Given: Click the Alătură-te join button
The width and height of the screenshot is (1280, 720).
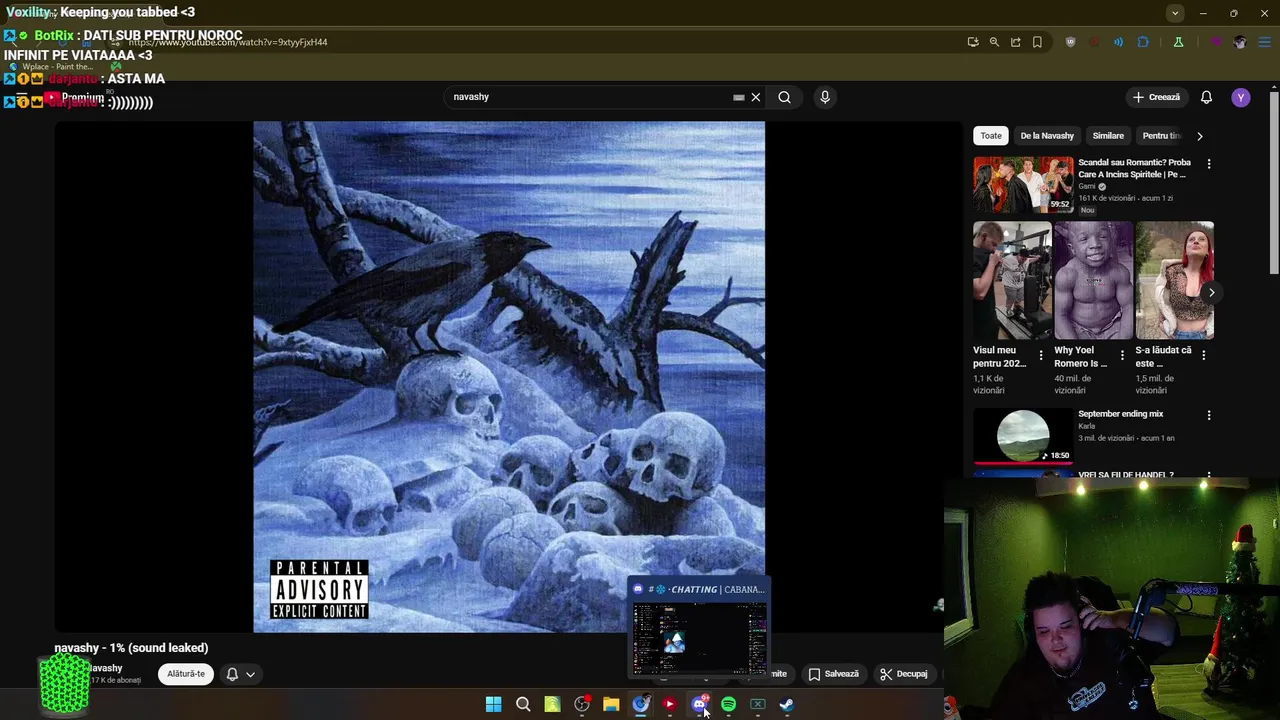Looking at the screenshot, I should click(x=186, y=674).
